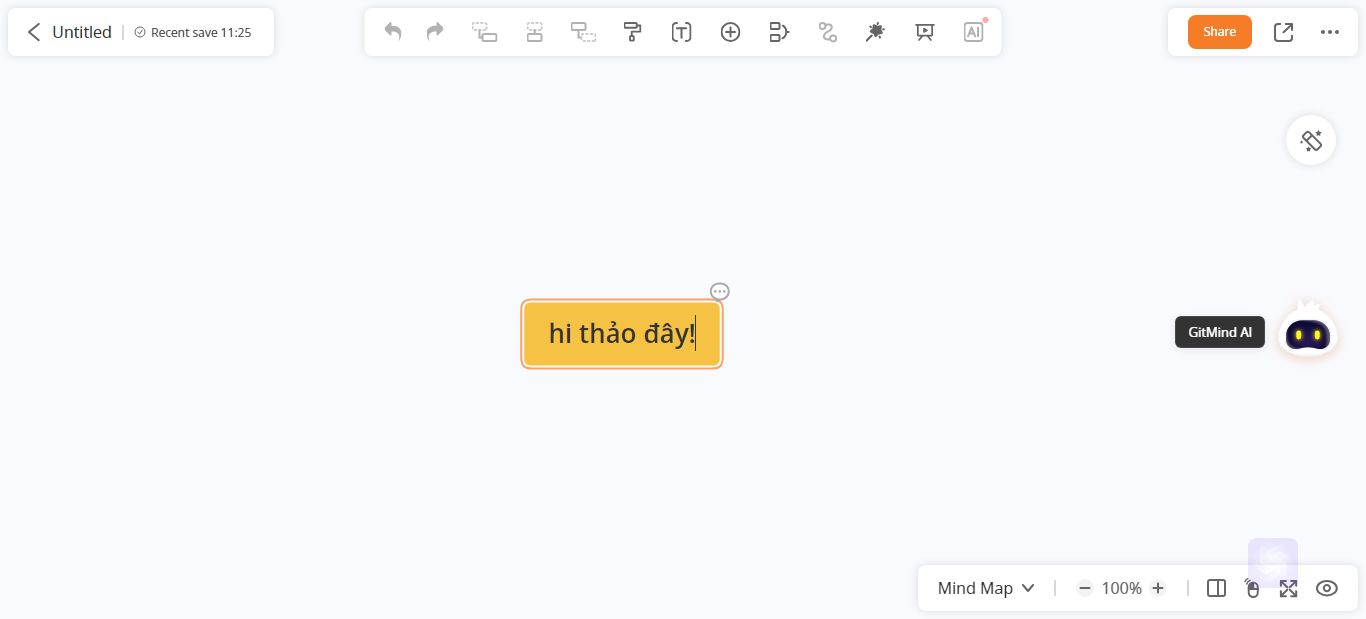Zoom in with the plus button

(1158, 588)
